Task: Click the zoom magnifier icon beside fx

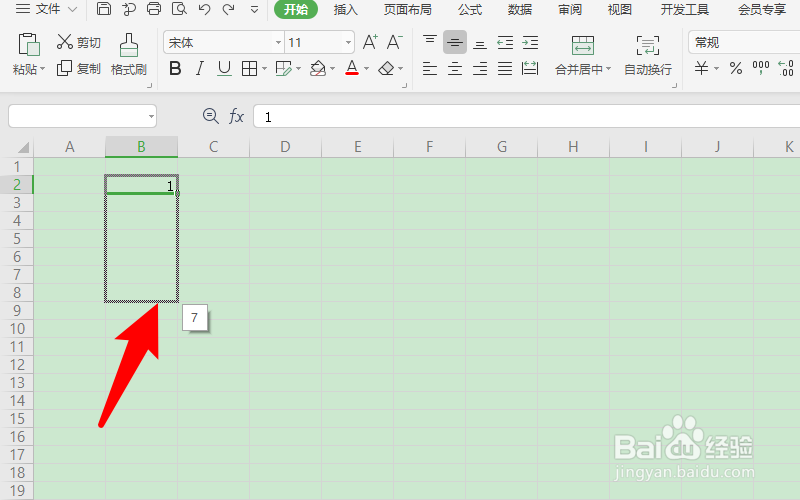Action: point(210,116)
